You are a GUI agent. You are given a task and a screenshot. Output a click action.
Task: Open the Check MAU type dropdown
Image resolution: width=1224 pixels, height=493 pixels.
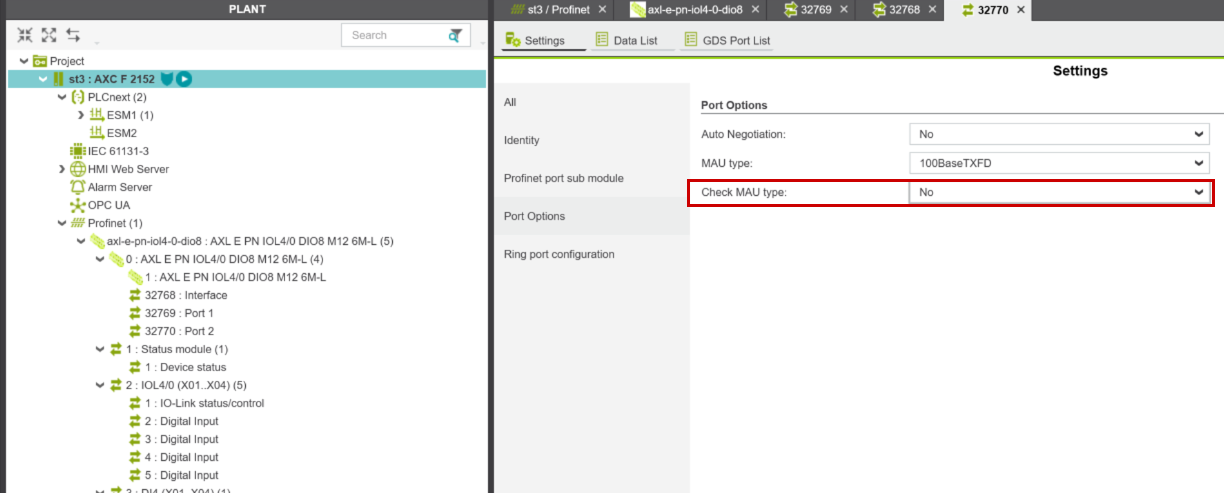click(1059, 192)
